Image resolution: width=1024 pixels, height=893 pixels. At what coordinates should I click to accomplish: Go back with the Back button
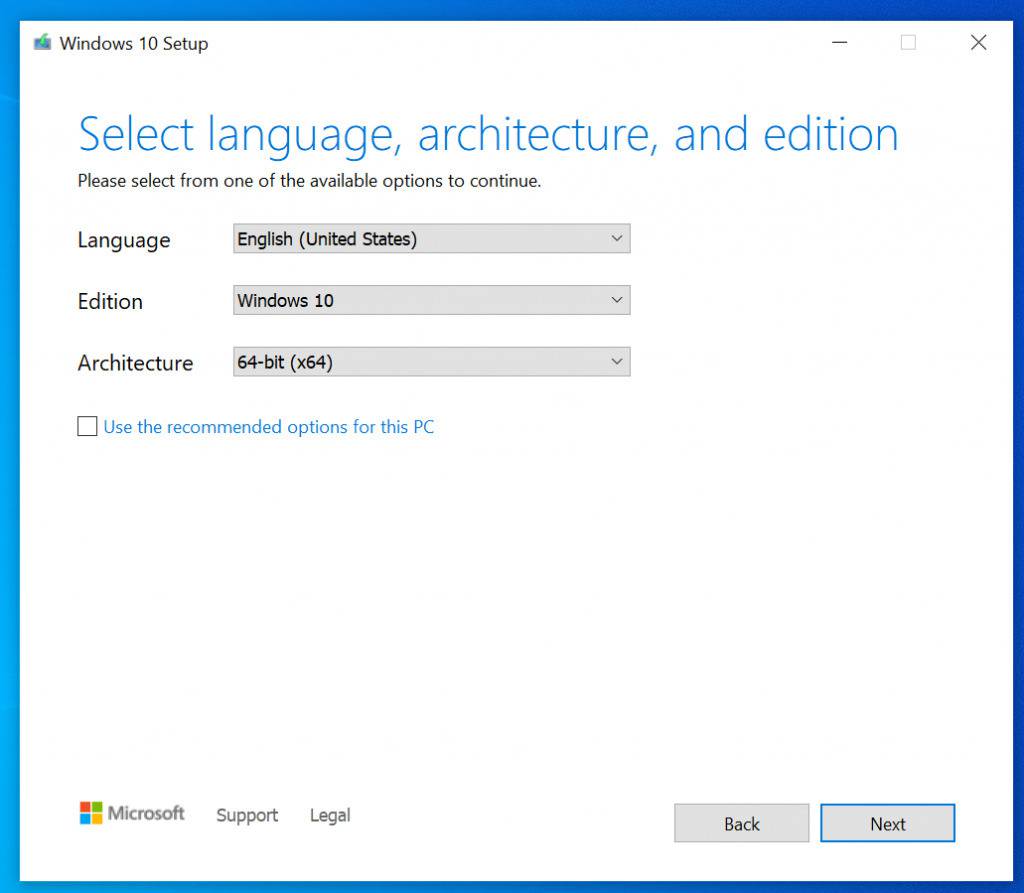tap(741, 824)
